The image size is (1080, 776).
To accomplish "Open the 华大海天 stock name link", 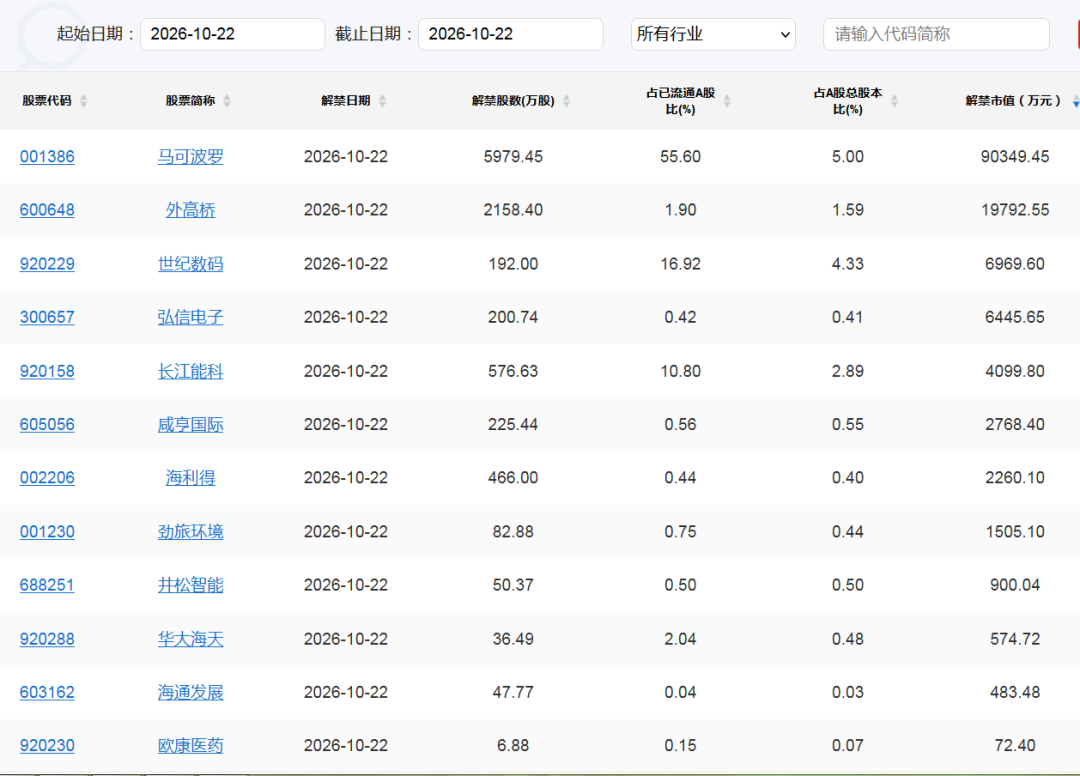I will [x=191, y=639].
